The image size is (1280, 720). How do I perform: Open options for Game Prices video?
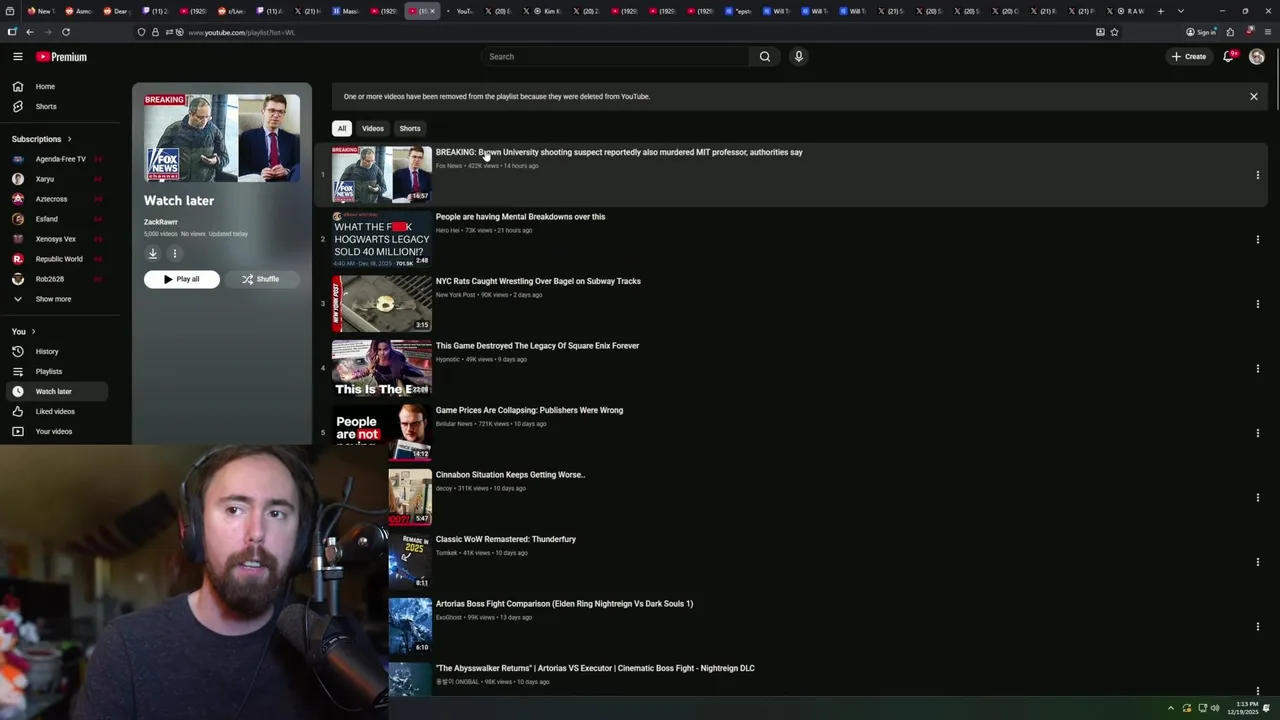1257,433
